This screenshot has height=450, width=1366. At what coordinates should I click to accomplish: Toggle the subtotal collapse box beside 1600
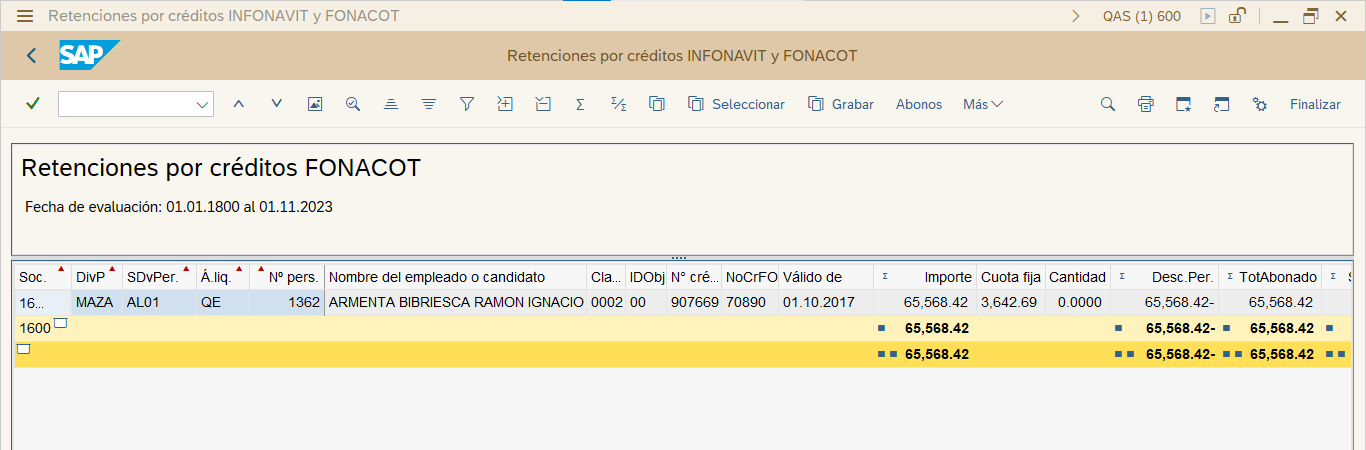(x=60, y=323)
